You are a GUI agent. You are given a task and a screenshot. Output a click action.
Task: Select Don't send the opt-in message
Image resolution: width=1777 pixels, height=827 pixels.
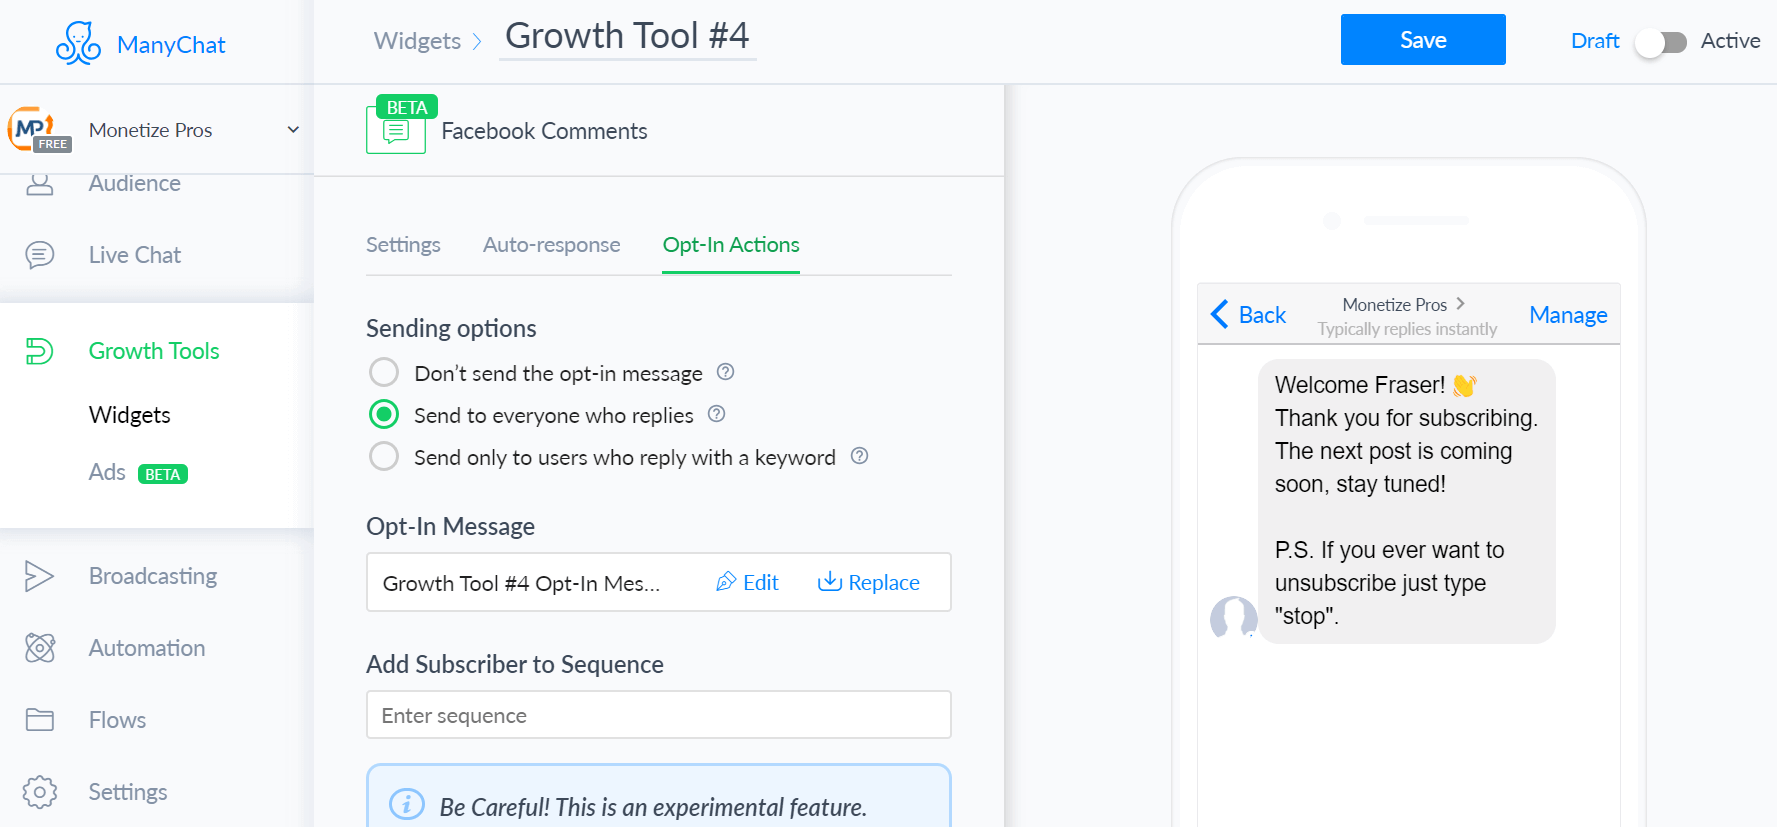tap(384, 372)
